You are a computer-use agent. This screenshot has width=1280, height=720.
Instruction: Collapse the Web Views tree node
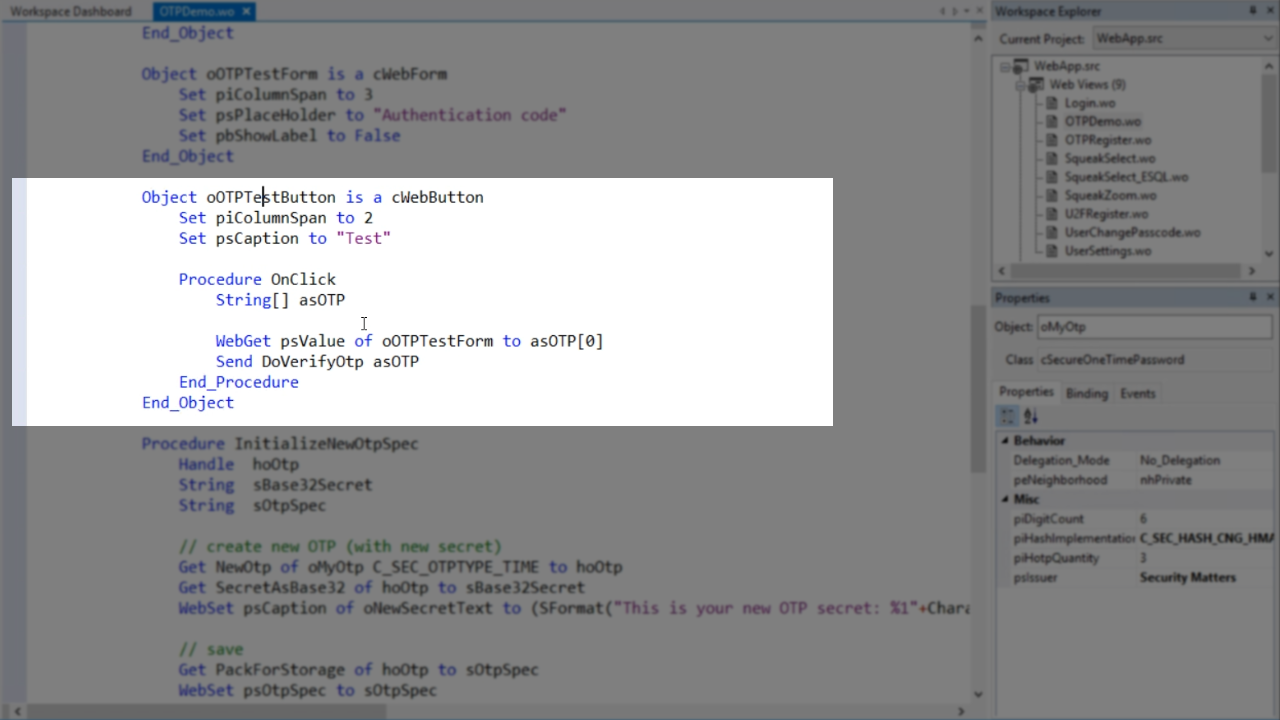[1020, 85]
